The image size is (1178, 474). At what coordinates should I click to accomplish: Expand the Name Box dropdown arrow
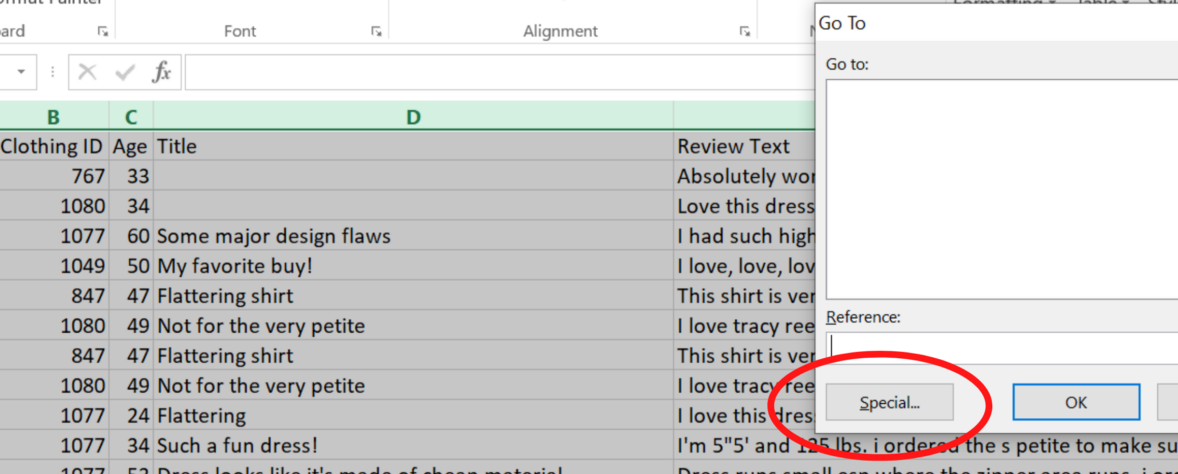click(21, 72)
